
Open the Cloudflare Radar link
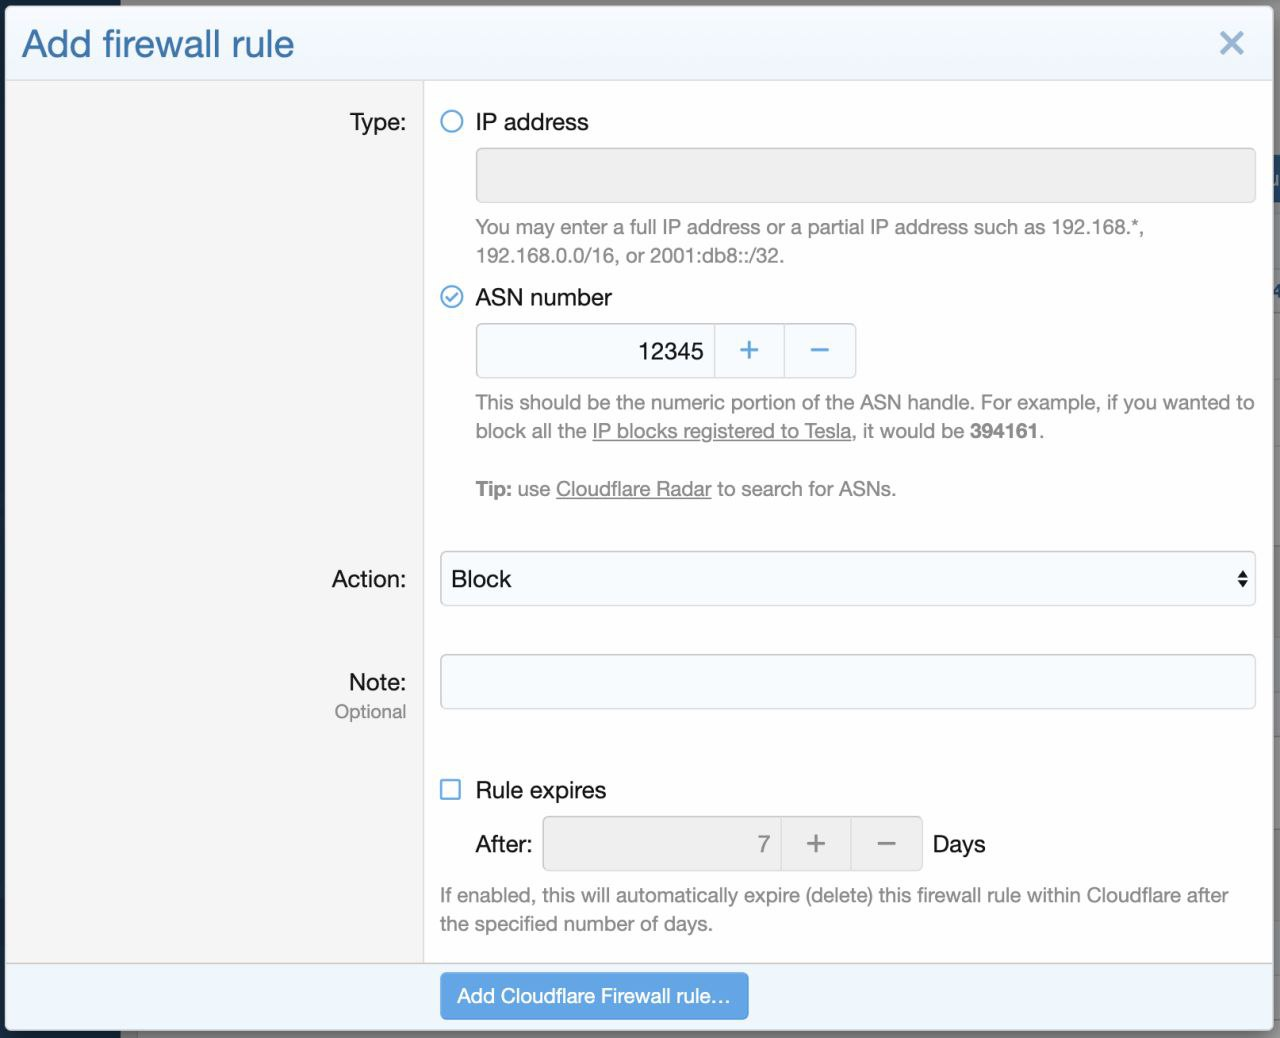click(x=633, y=489)
